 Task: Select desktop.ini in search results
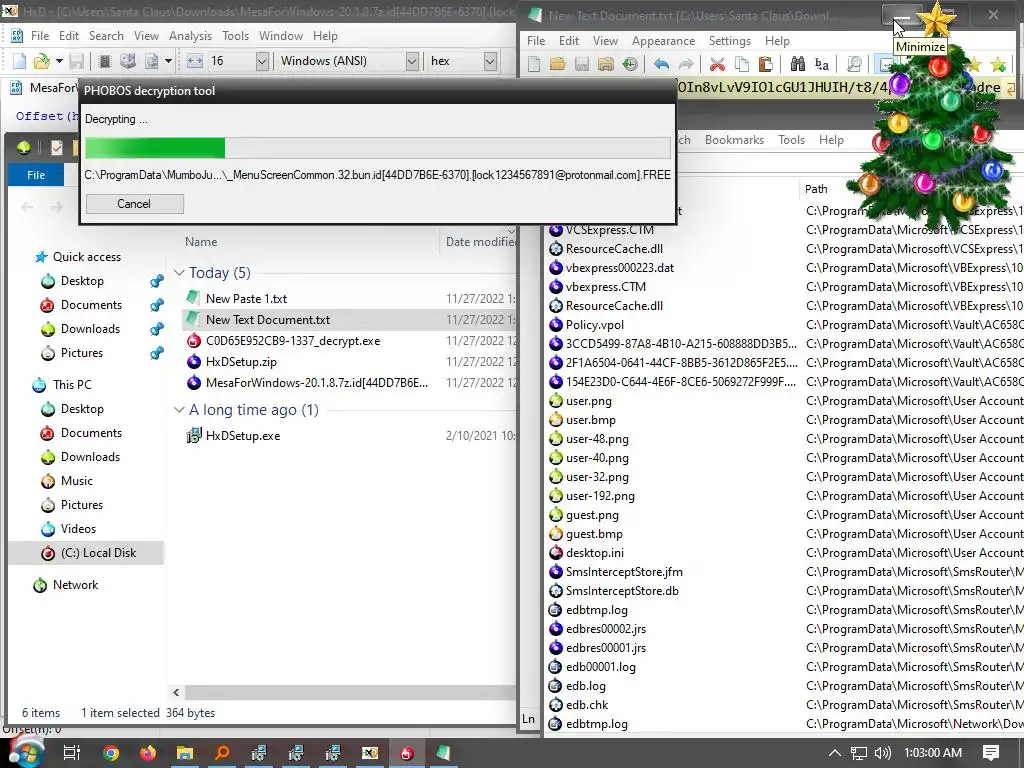coord(594,553)
